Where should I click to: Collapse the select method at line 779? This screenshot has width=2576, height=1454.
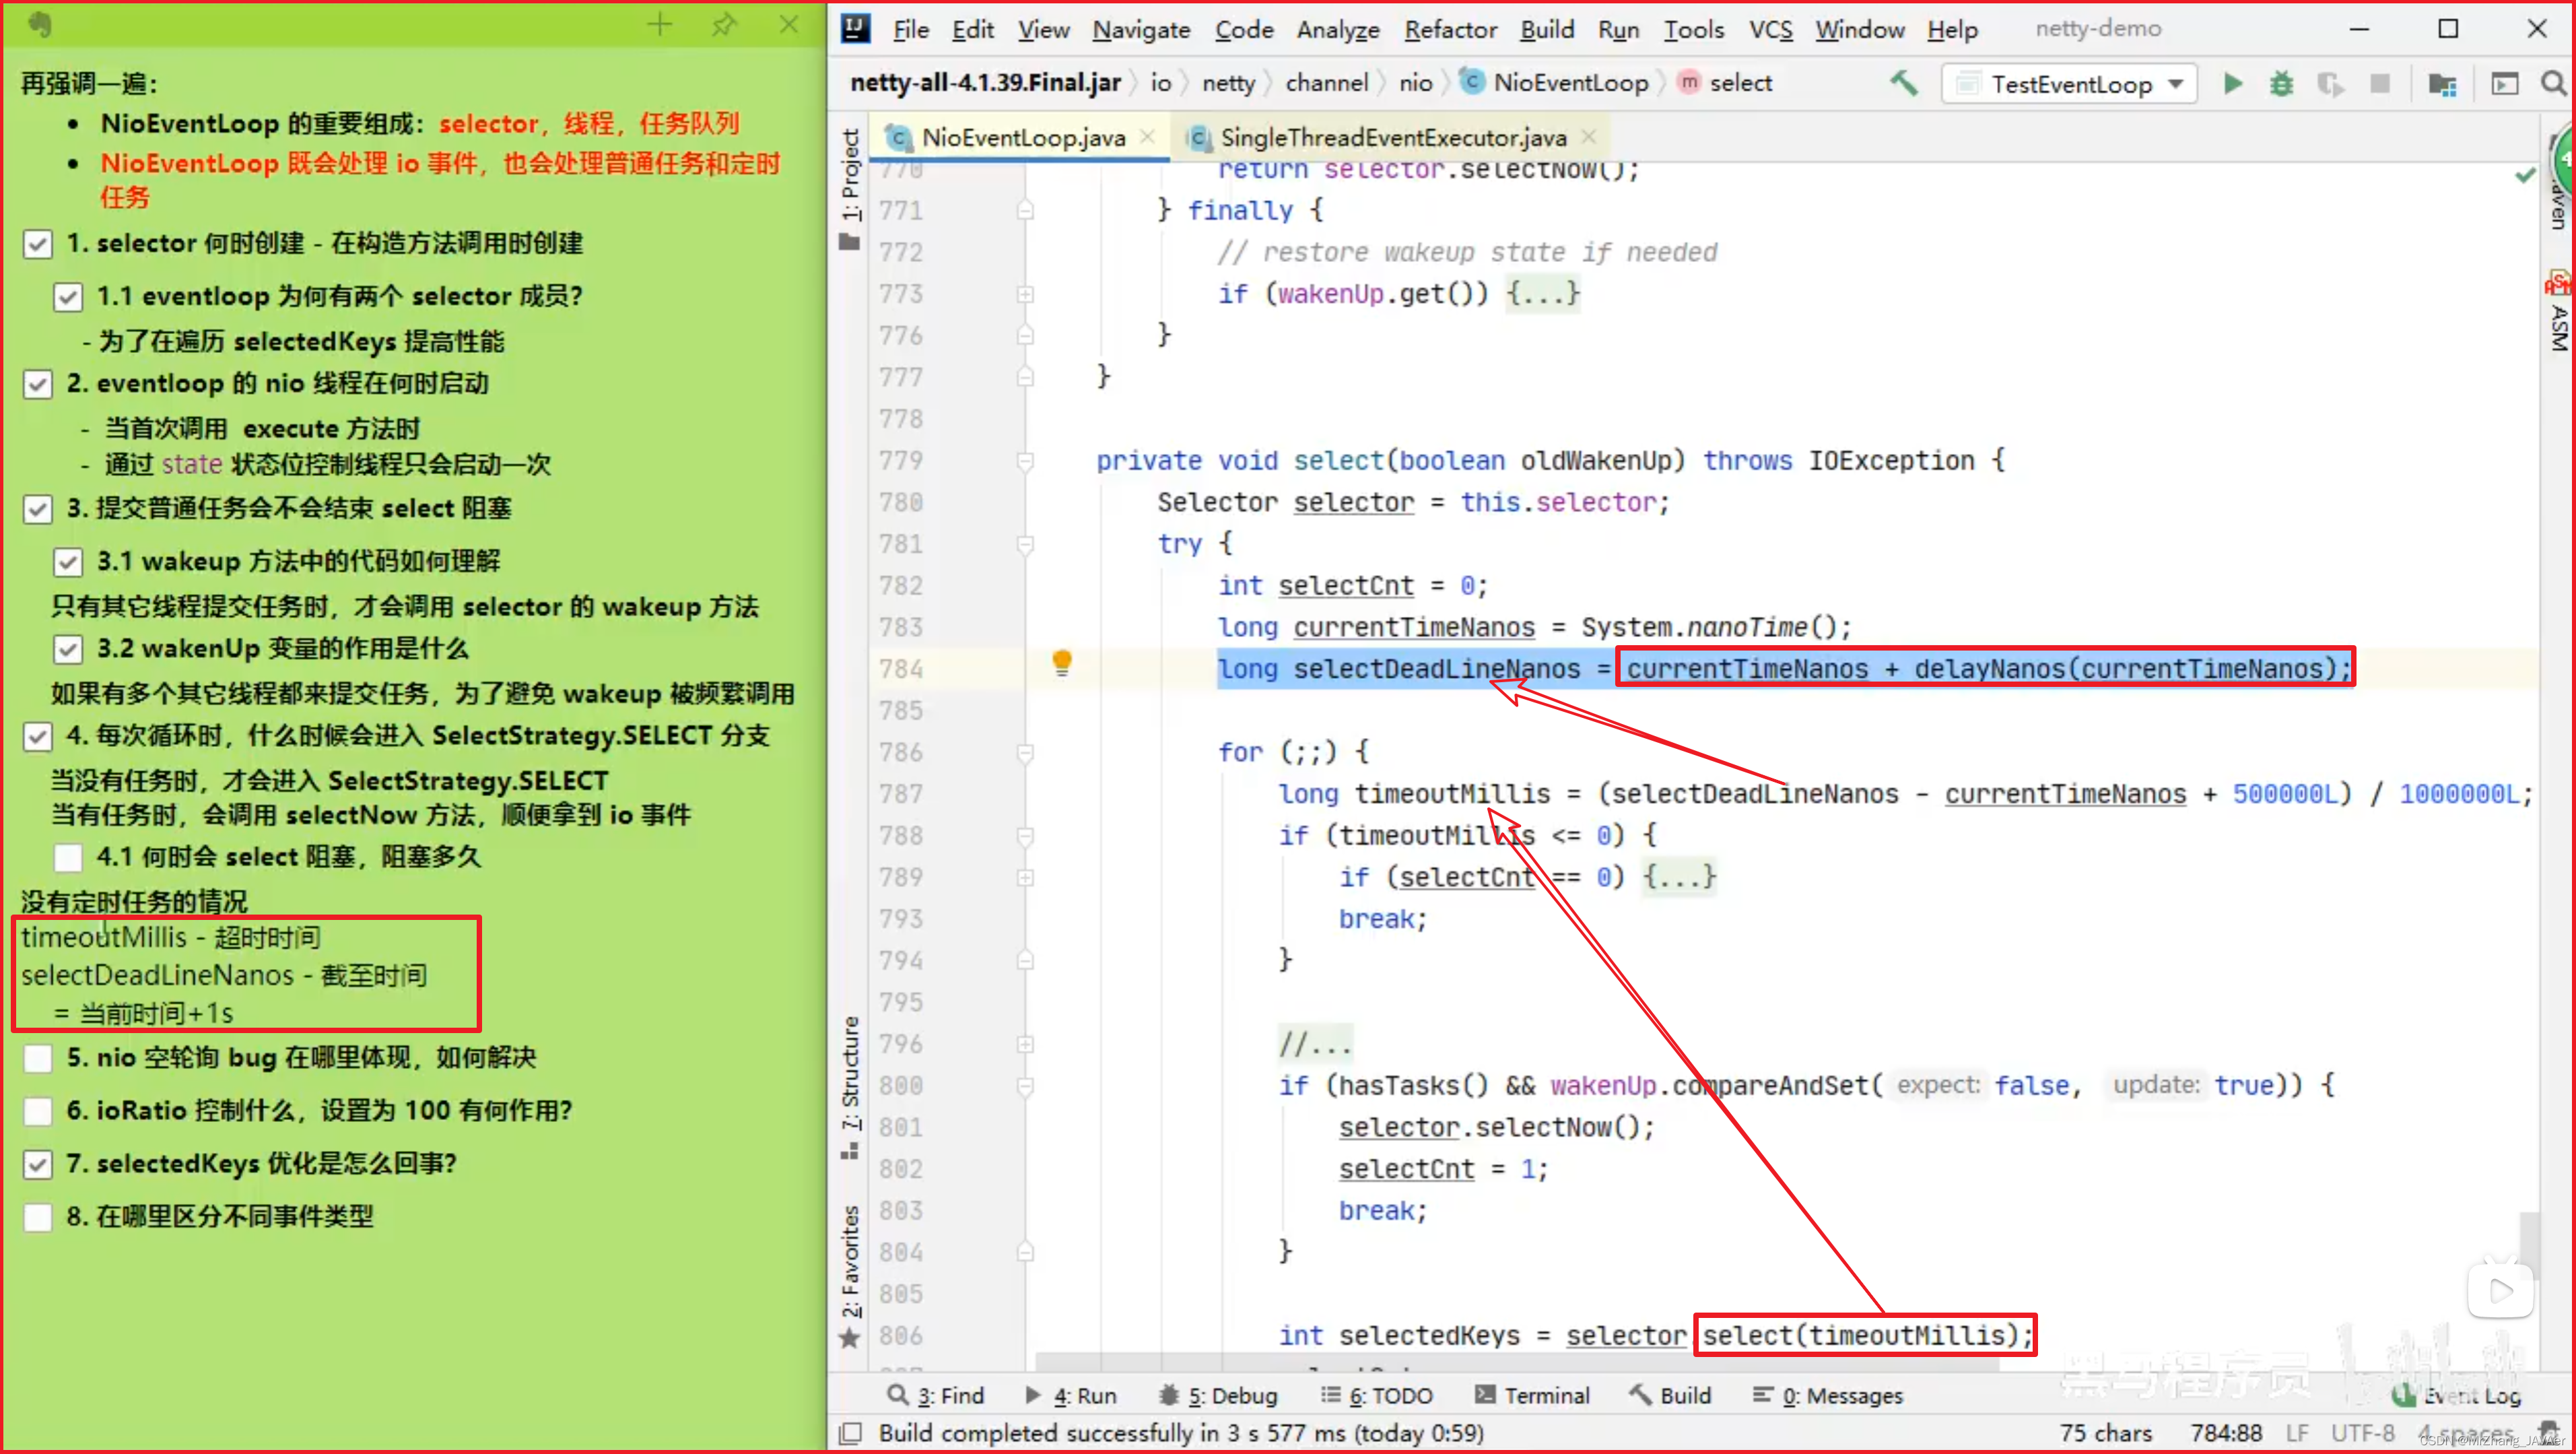pos(1025,461)
